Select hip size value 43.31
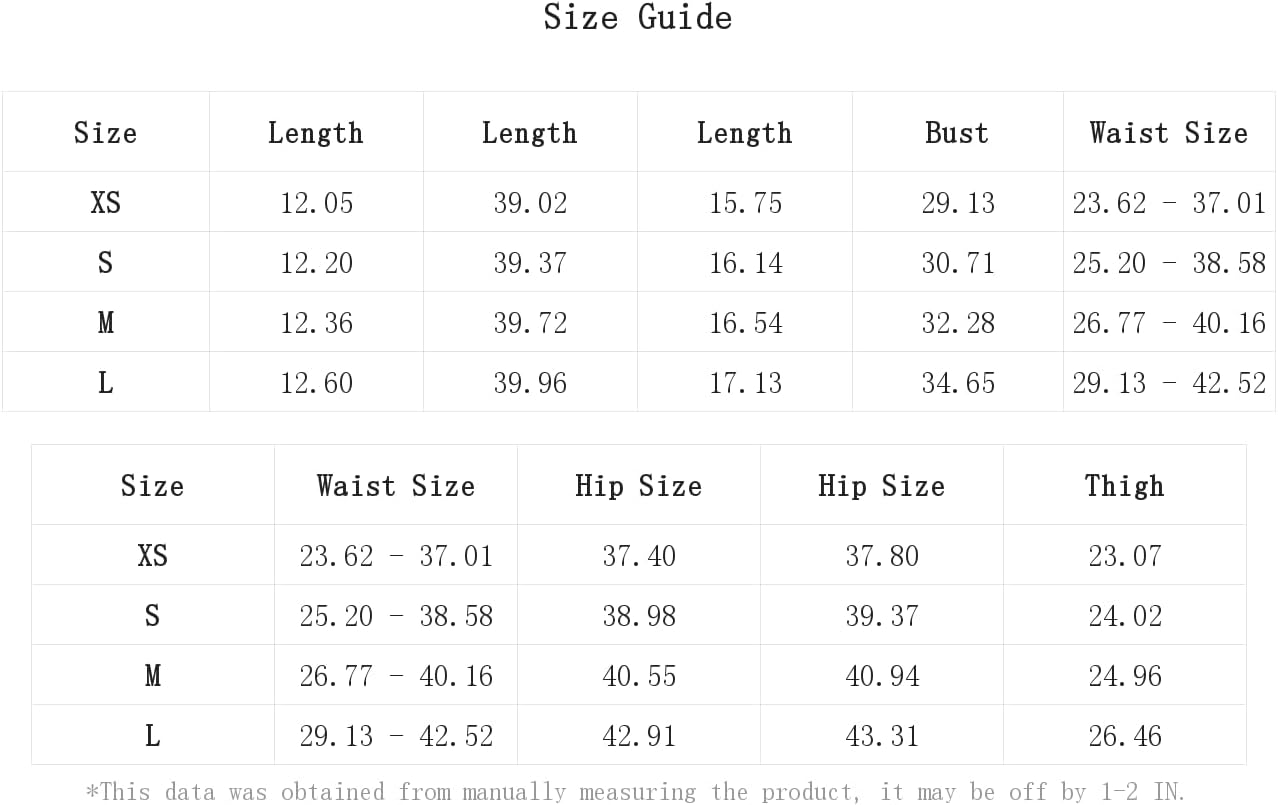1278x805 pixels. 882,736
